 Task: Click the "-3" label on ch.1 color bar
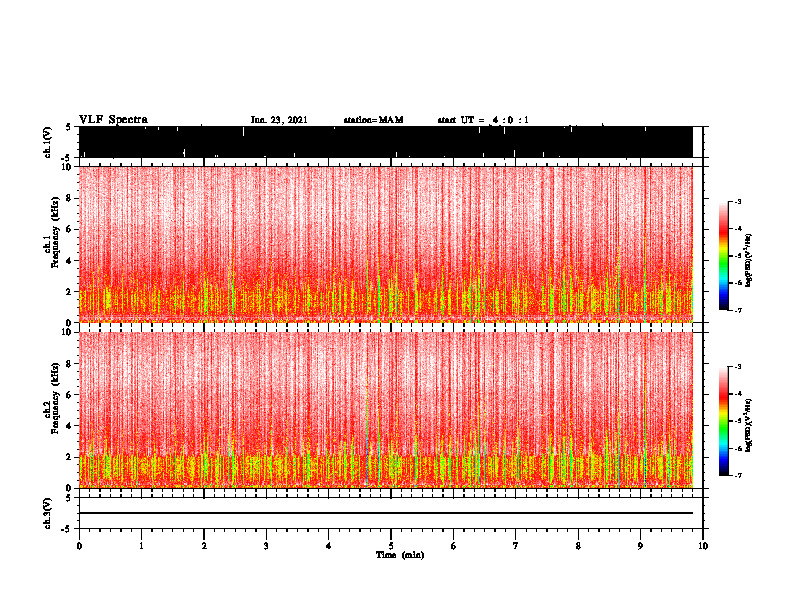coord(738,201)
